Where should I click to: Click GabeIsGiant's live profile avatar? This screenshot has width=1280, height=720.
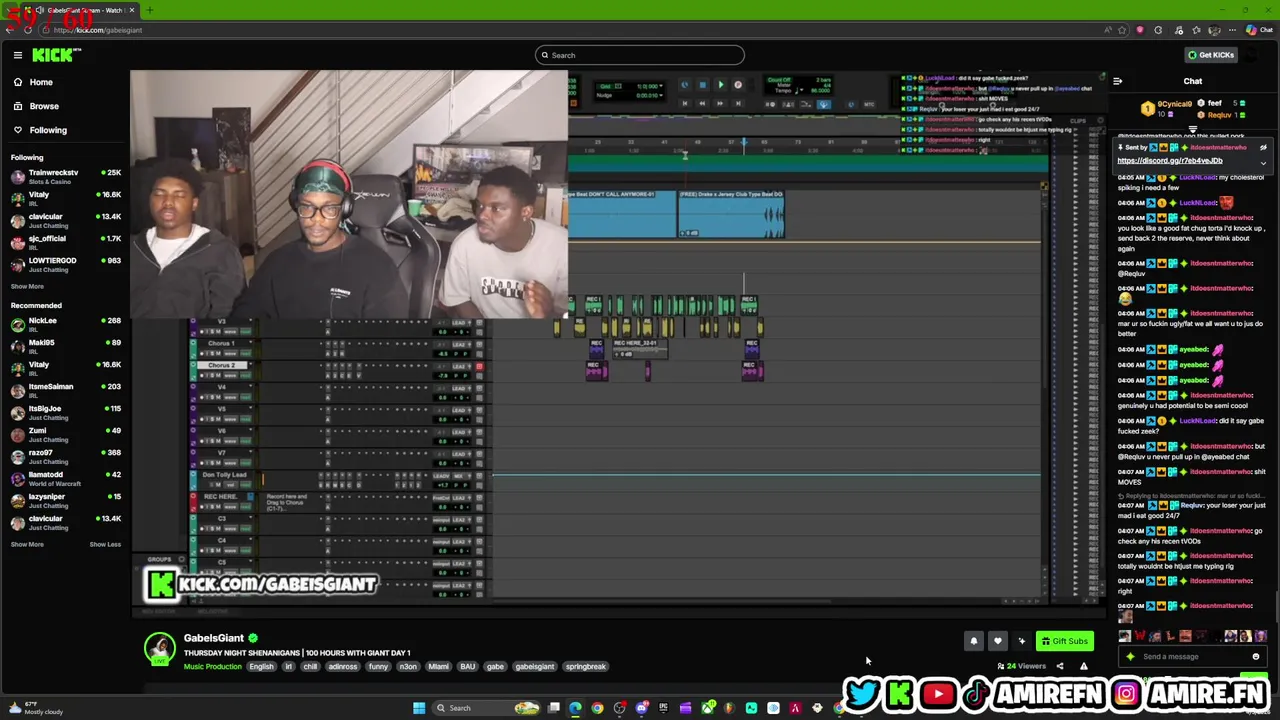(159, 648)
